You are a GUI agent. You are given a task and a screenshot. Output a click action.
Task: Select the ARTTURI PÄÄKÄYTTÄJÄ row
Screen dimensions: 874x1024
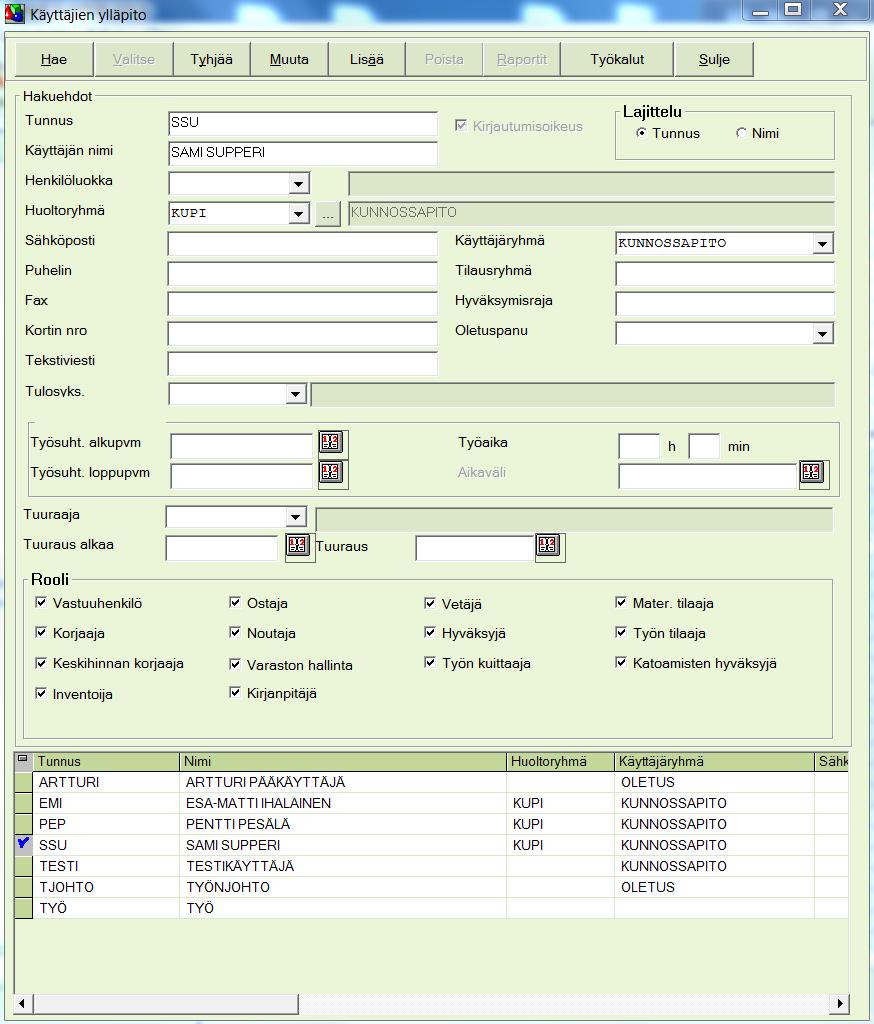tap(431, 782)
